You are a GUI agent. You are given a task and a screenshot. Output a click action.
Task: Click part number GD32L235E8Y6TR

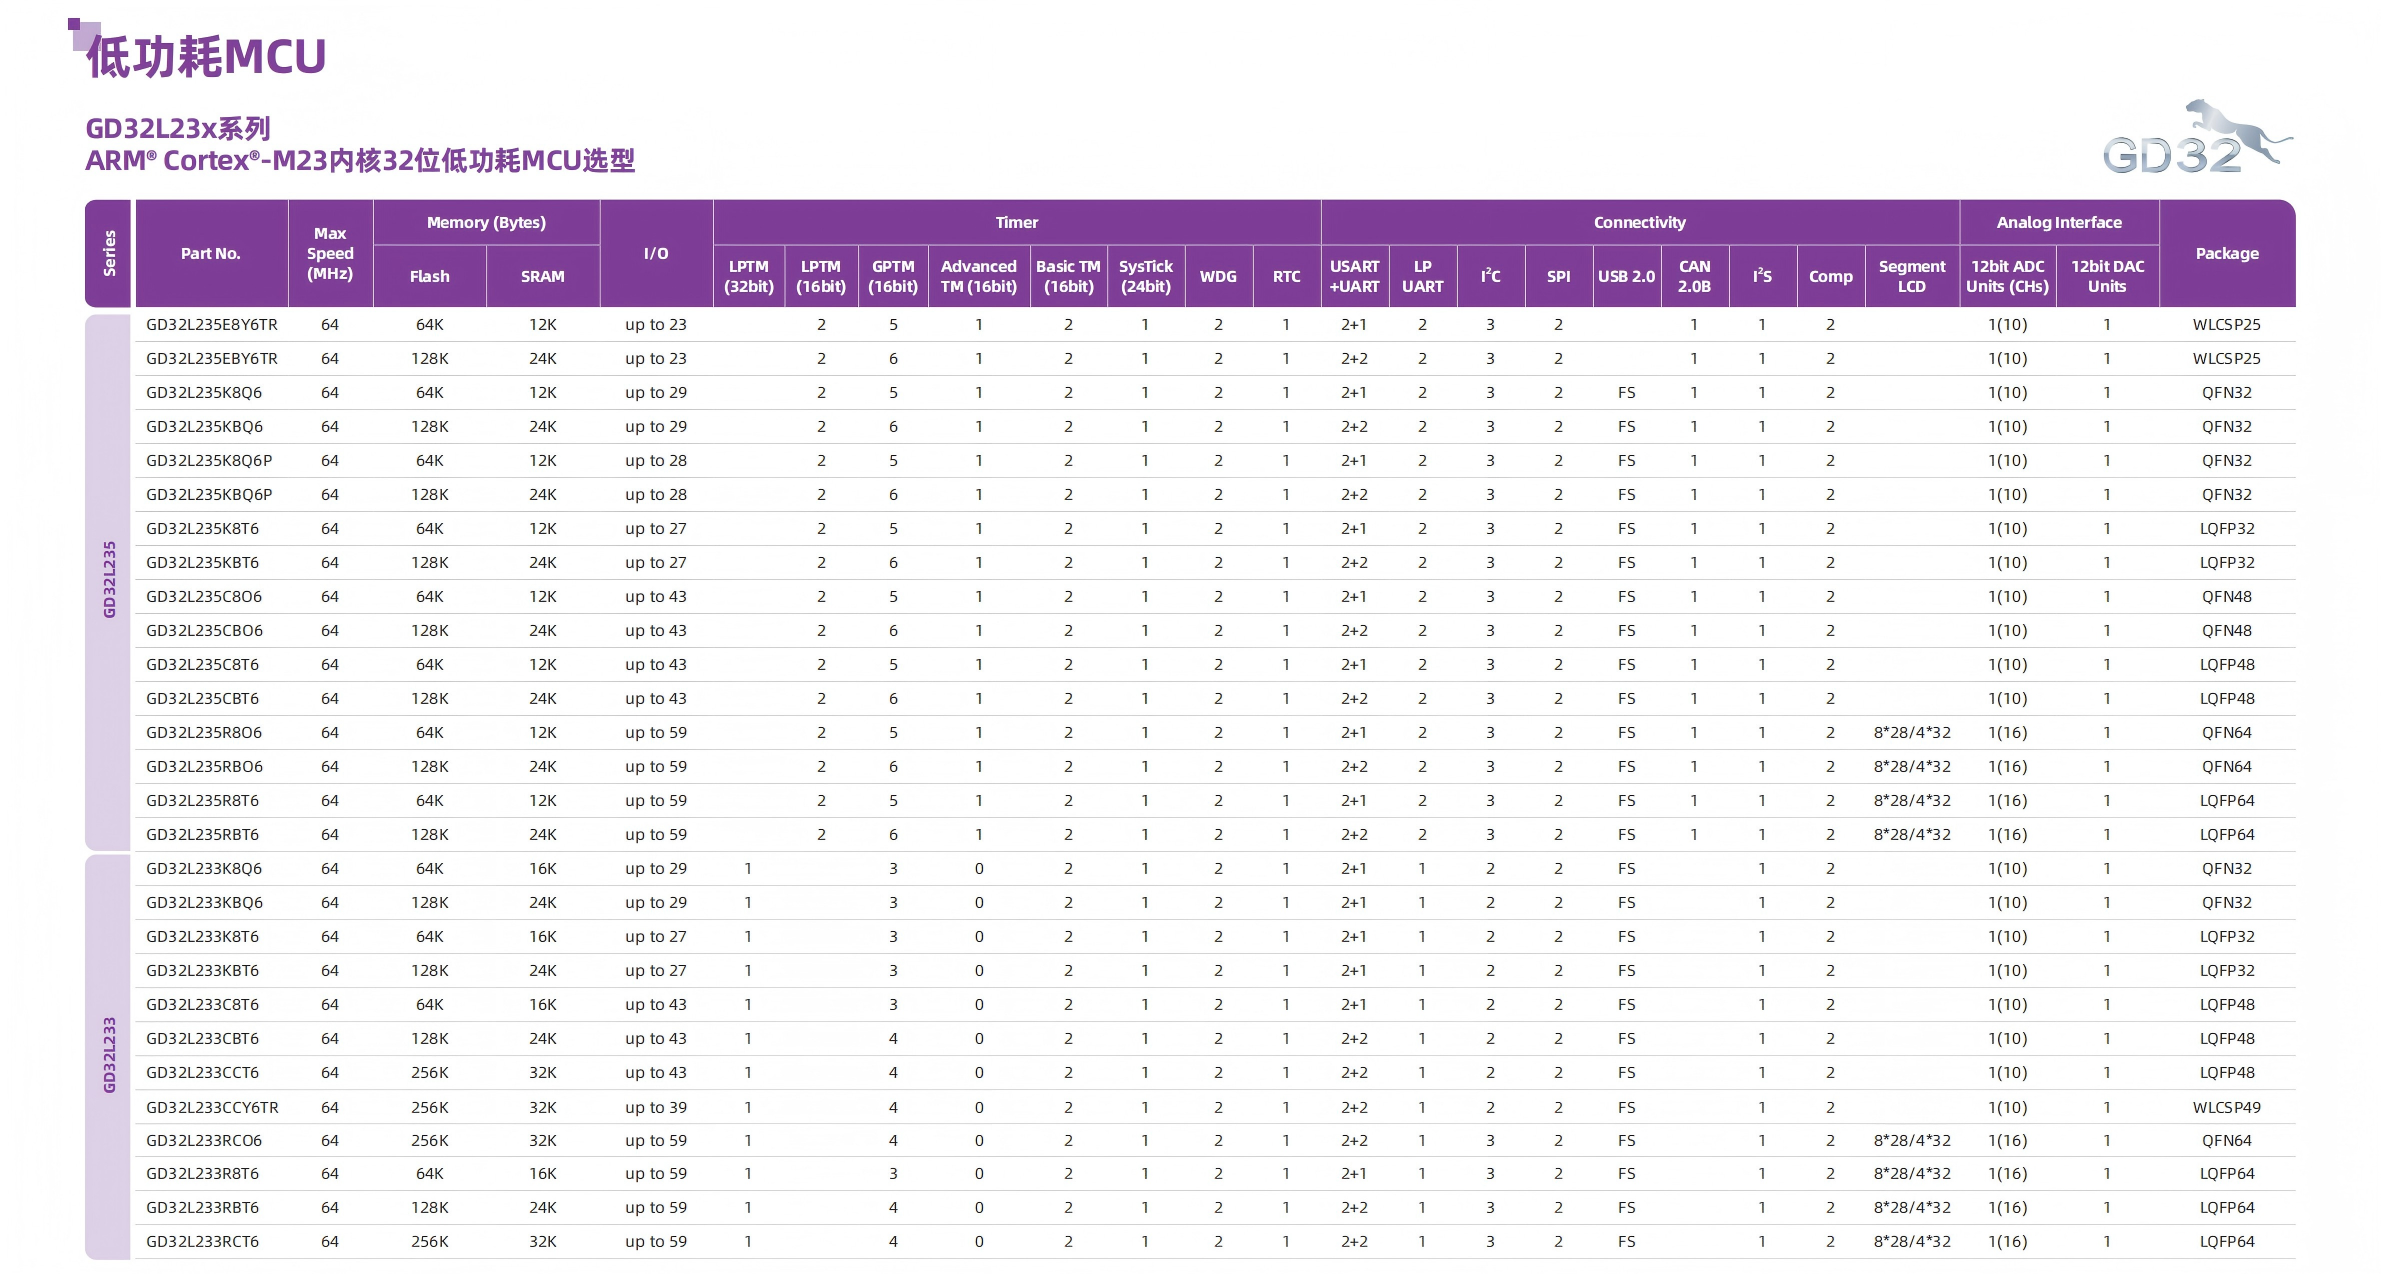tap(212, 324)
